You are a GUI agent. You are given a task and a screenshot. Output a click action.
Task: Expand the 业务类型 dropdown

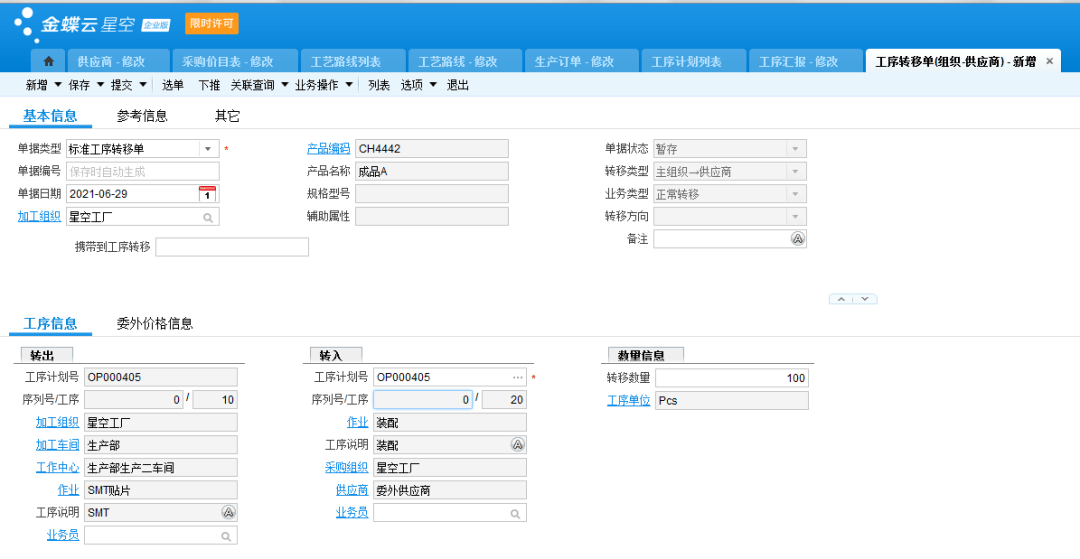pyautogui.click(x=796, y=194)
